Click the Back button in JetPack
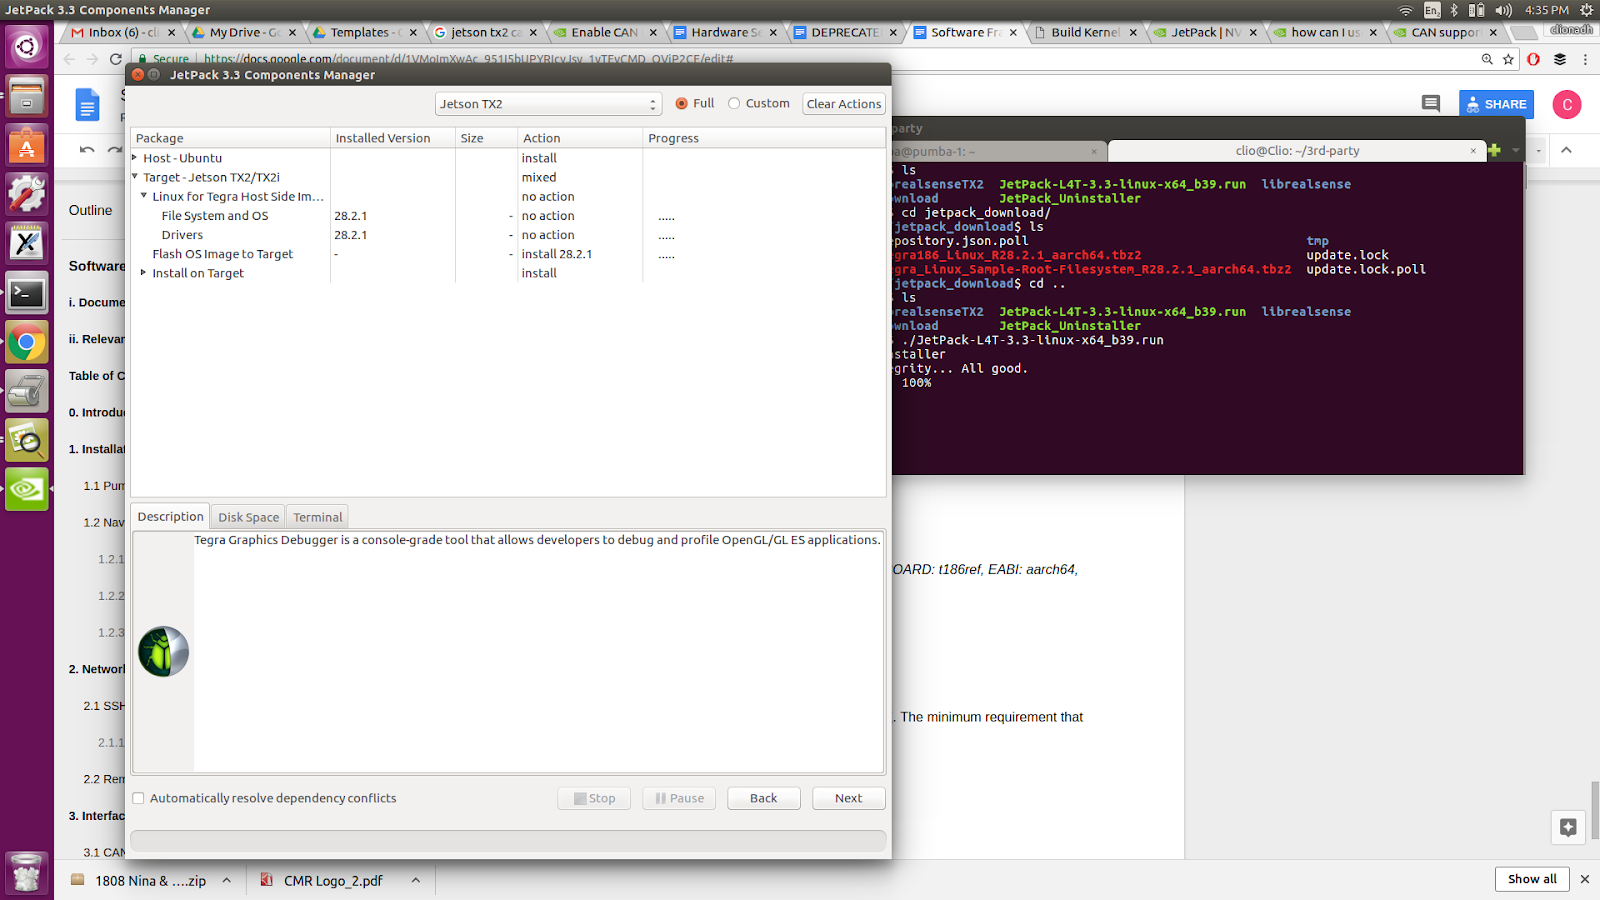 click(764, 798)
